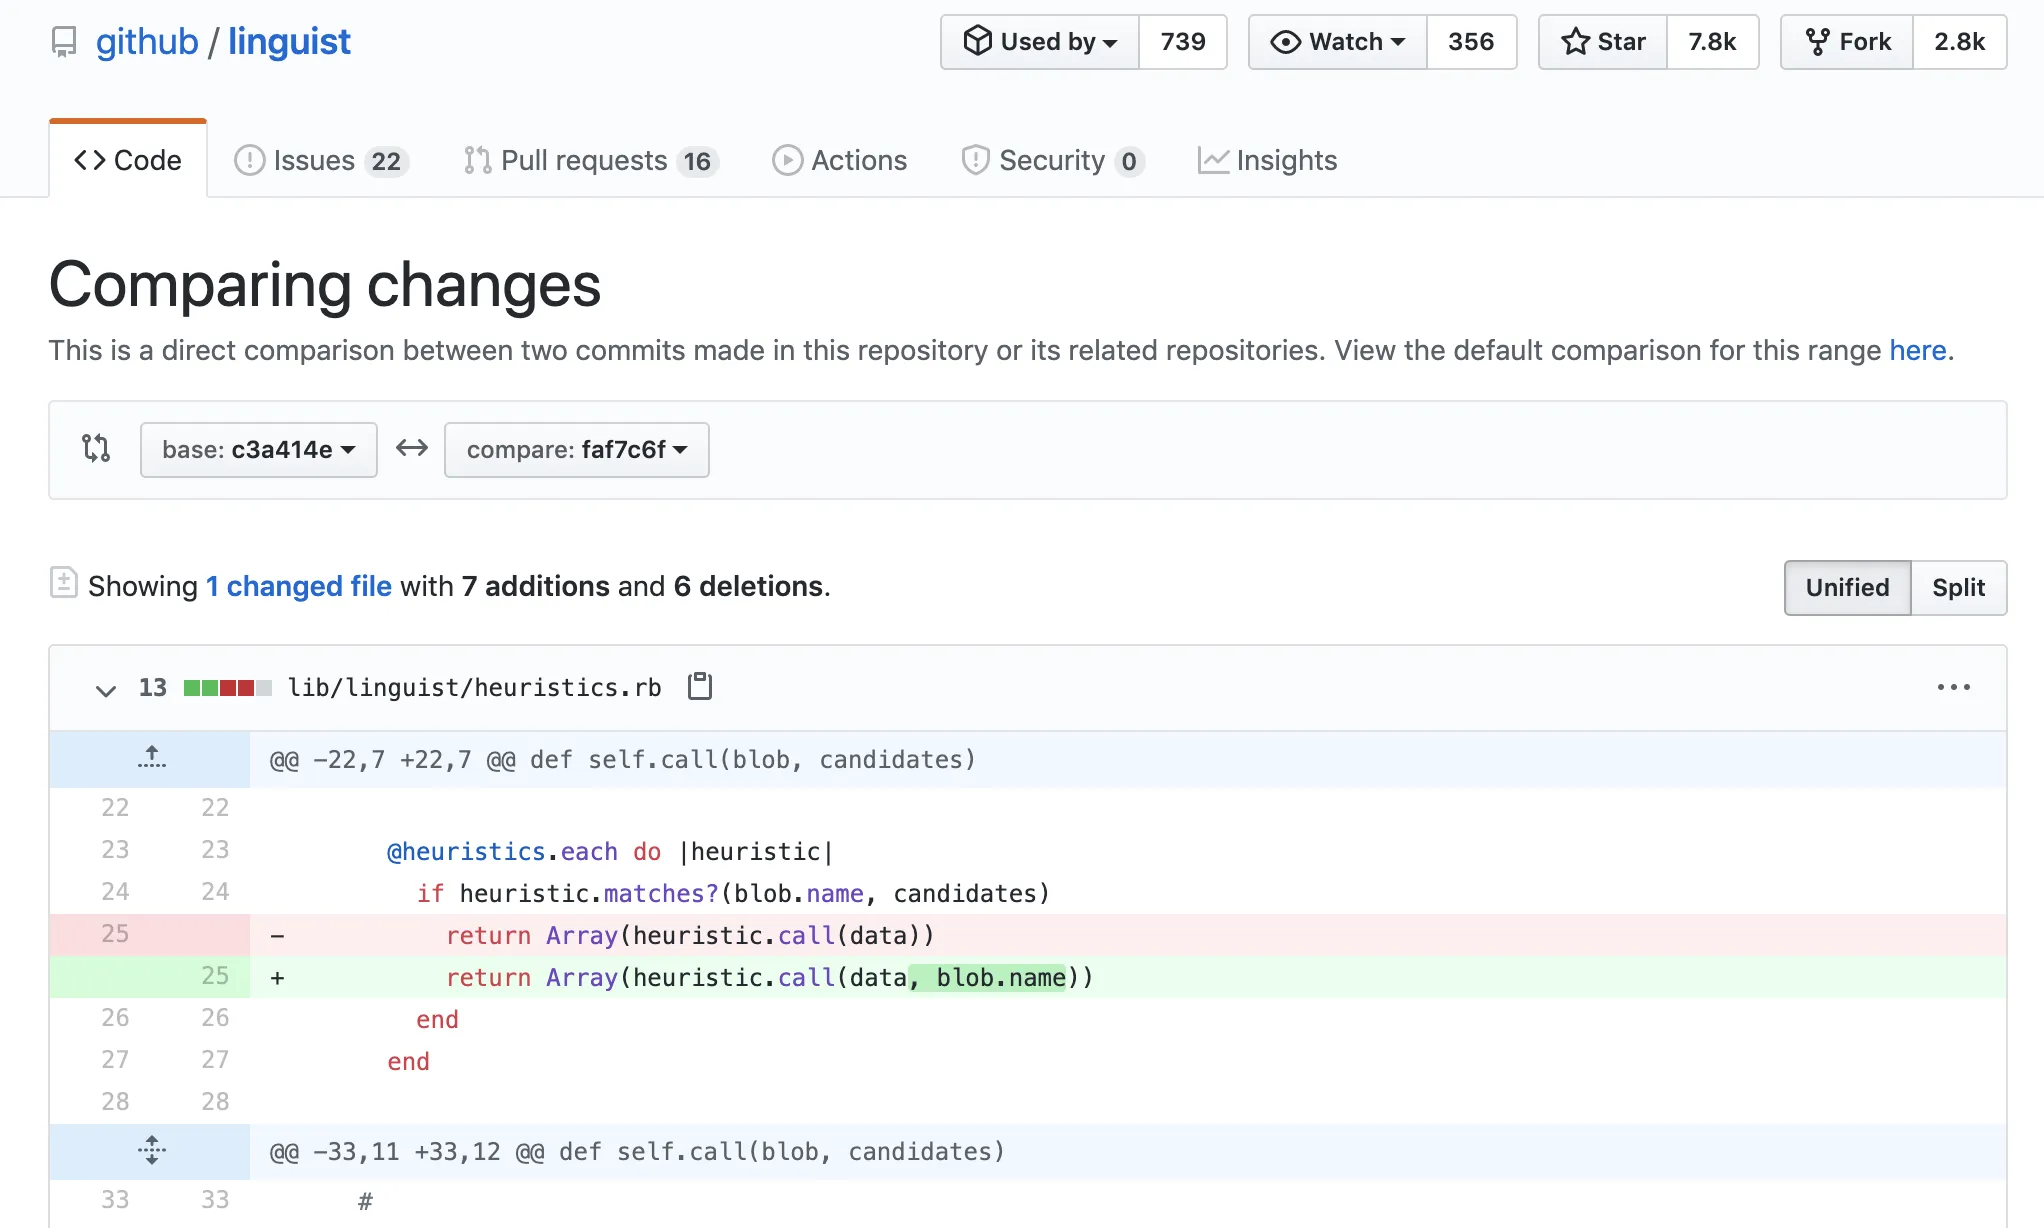This screenshot has height=1228, width=2044.
Task: Switch the diff view to Split
Action: 1957,587
